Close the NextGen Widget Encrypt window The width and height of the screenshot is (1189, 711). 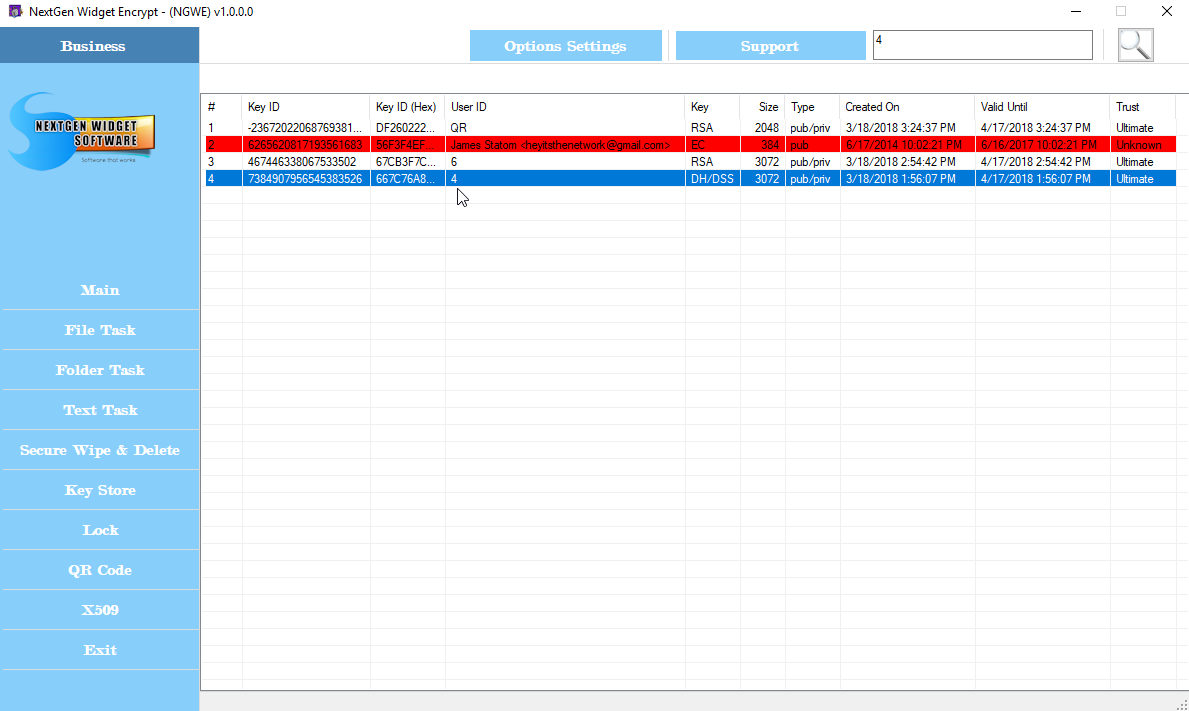(1167, 11)
